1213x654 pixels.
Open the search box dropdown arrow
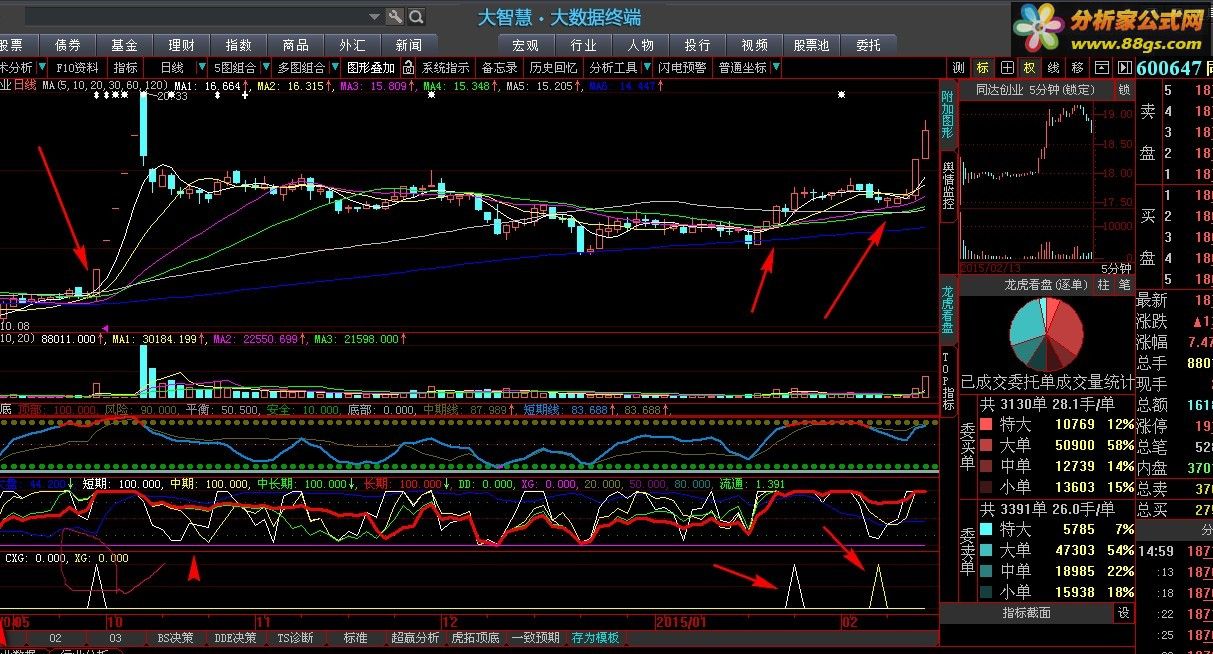375,16
